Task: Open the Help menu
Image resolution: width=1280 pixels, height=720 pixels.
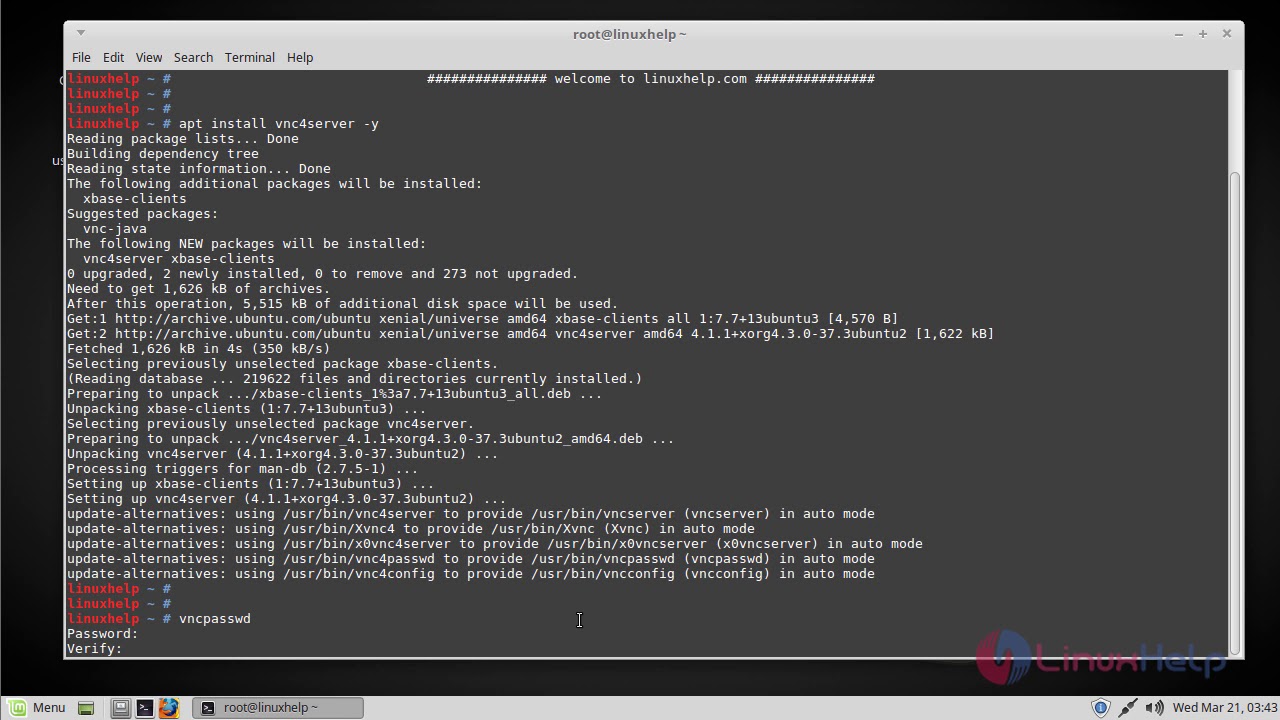Action: [300, 58]
